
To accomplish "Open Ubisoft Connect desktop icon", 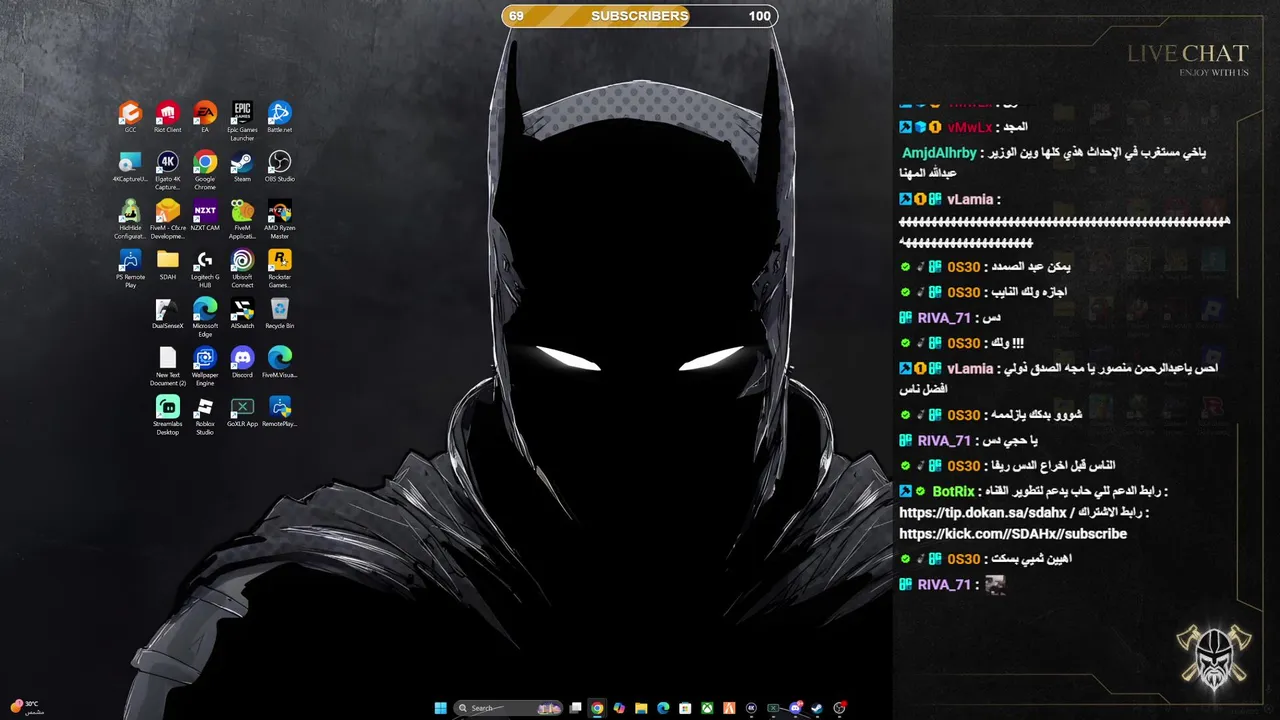I will pos(242,268).
